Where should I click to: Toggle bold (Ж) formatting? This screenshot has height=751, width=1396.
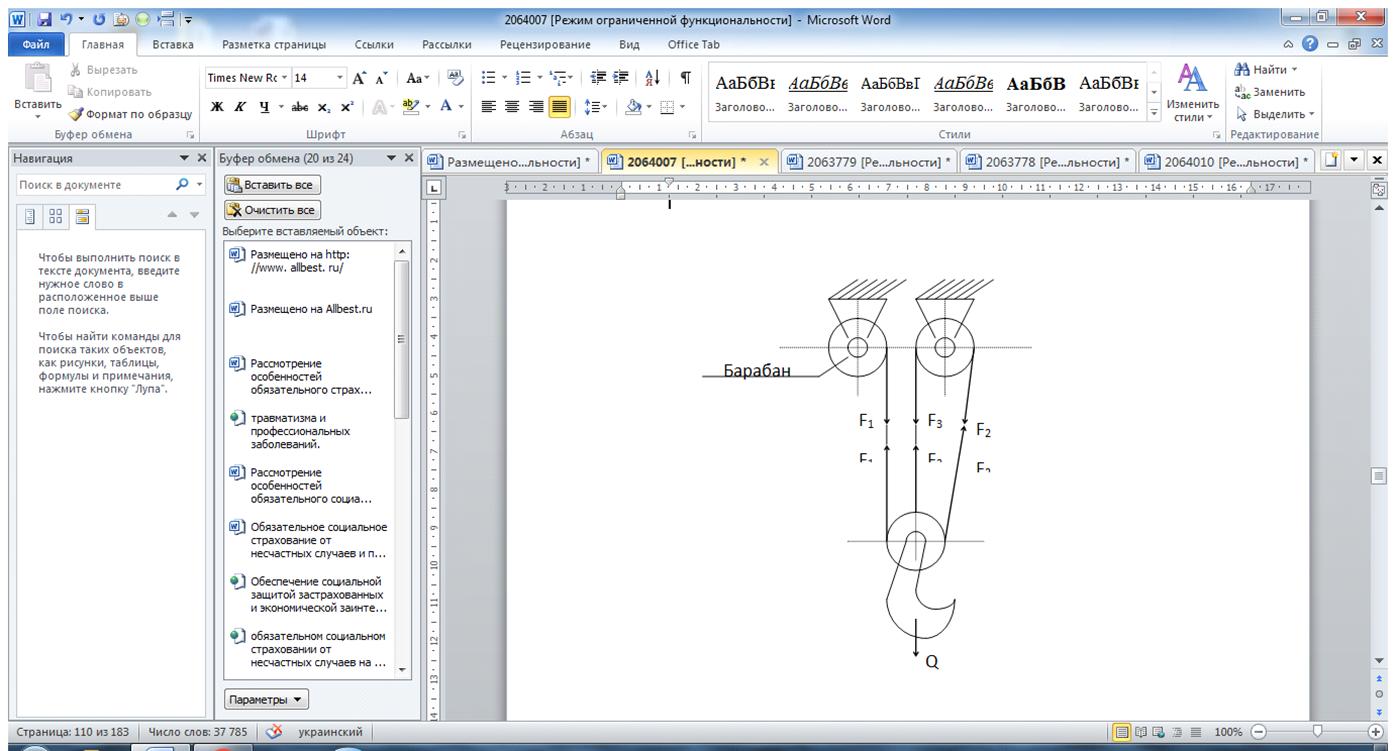click(217, 107)
